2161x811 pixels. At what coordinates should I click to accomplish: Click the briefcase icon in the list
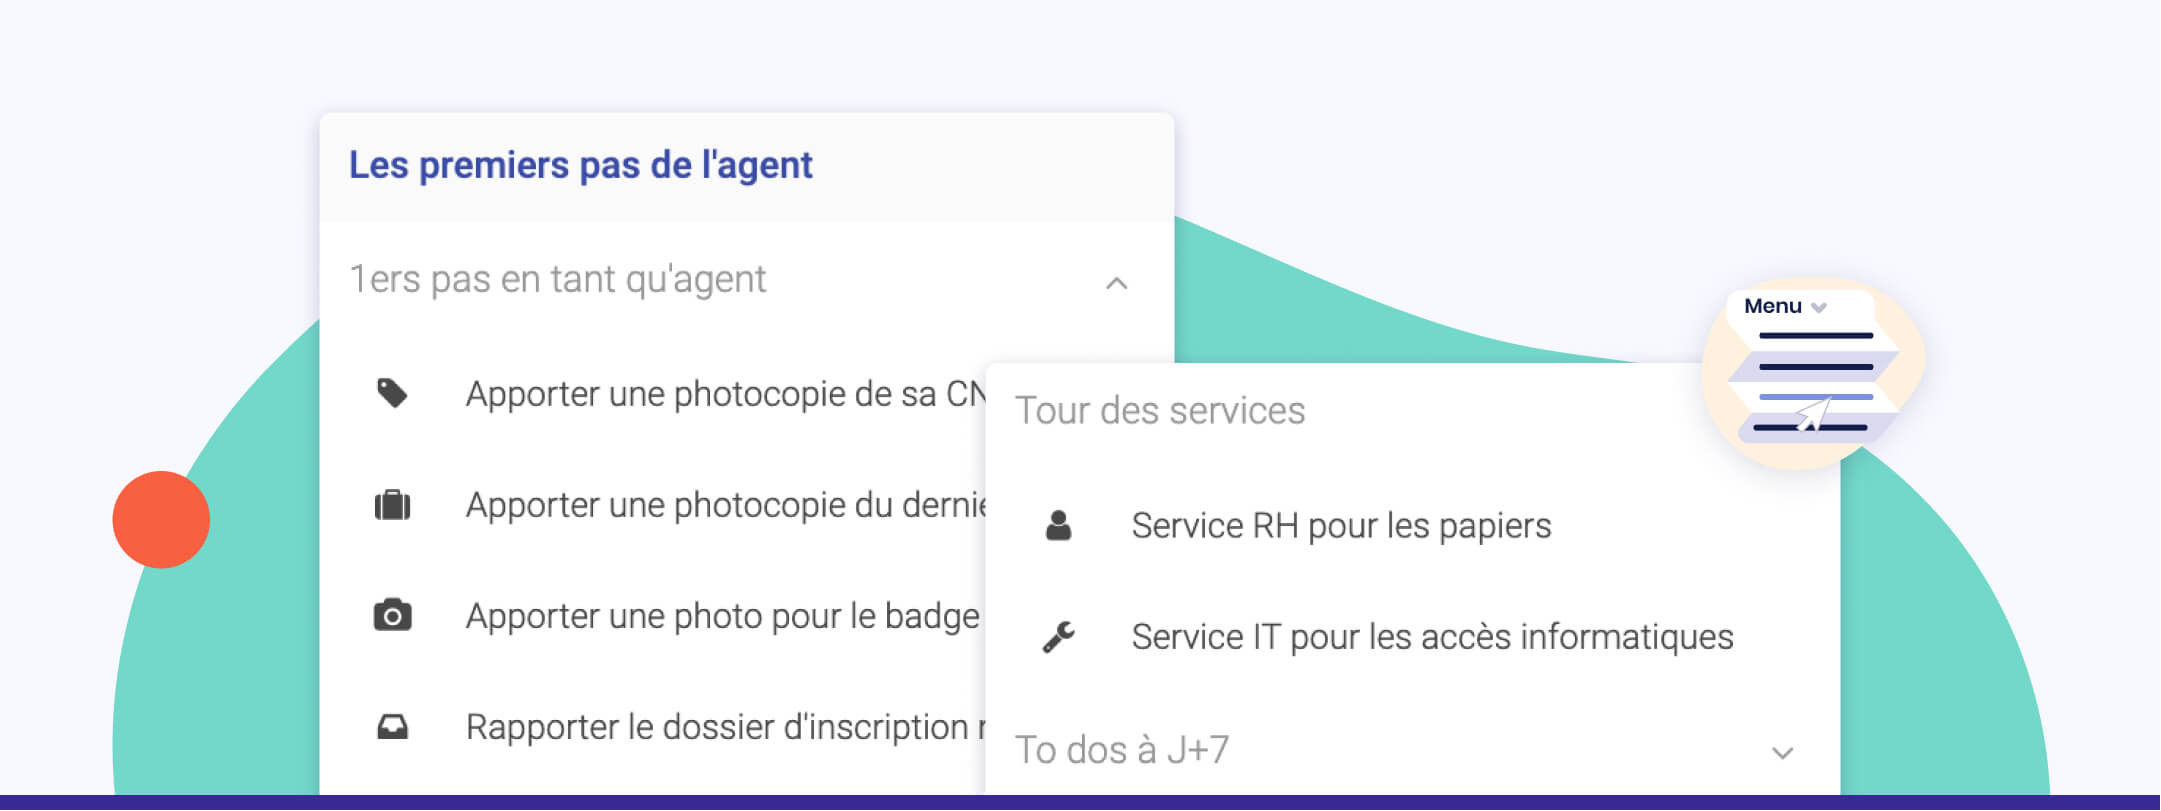tap(392, 505)
